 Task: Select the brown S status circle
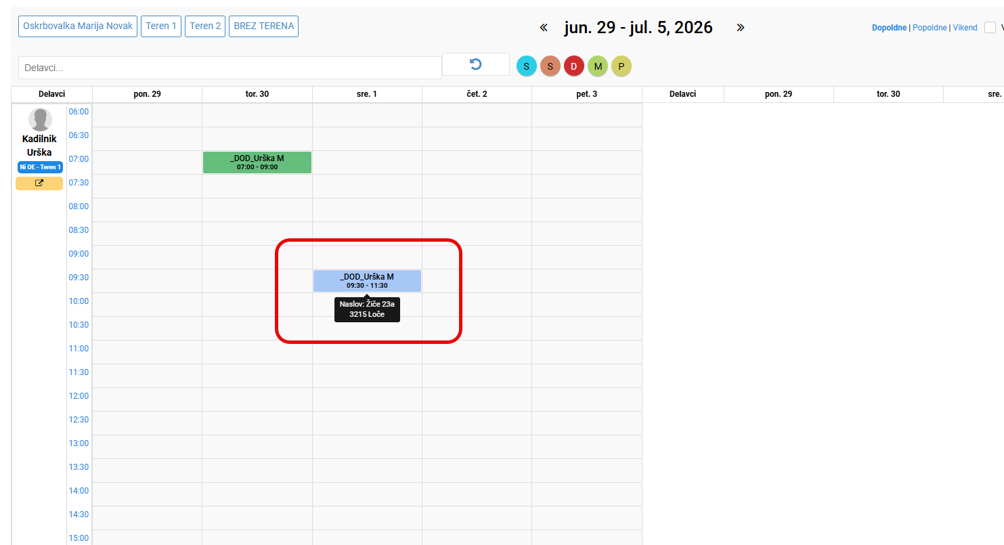pos(550,66)
